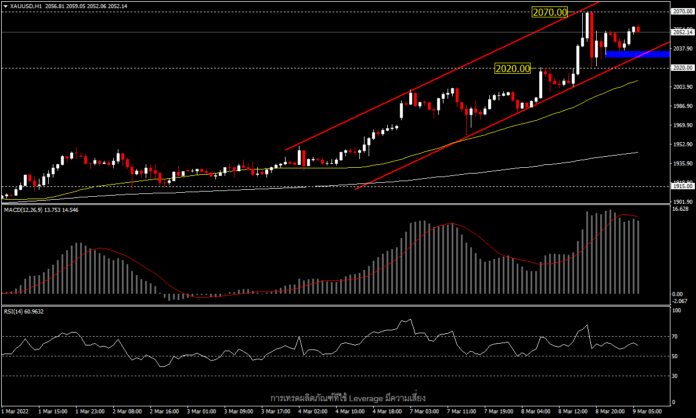This screenshot has width=696, height=418.
Task: Click the current price tag 2052.14 on axis
Action: (x=683, y=32)
